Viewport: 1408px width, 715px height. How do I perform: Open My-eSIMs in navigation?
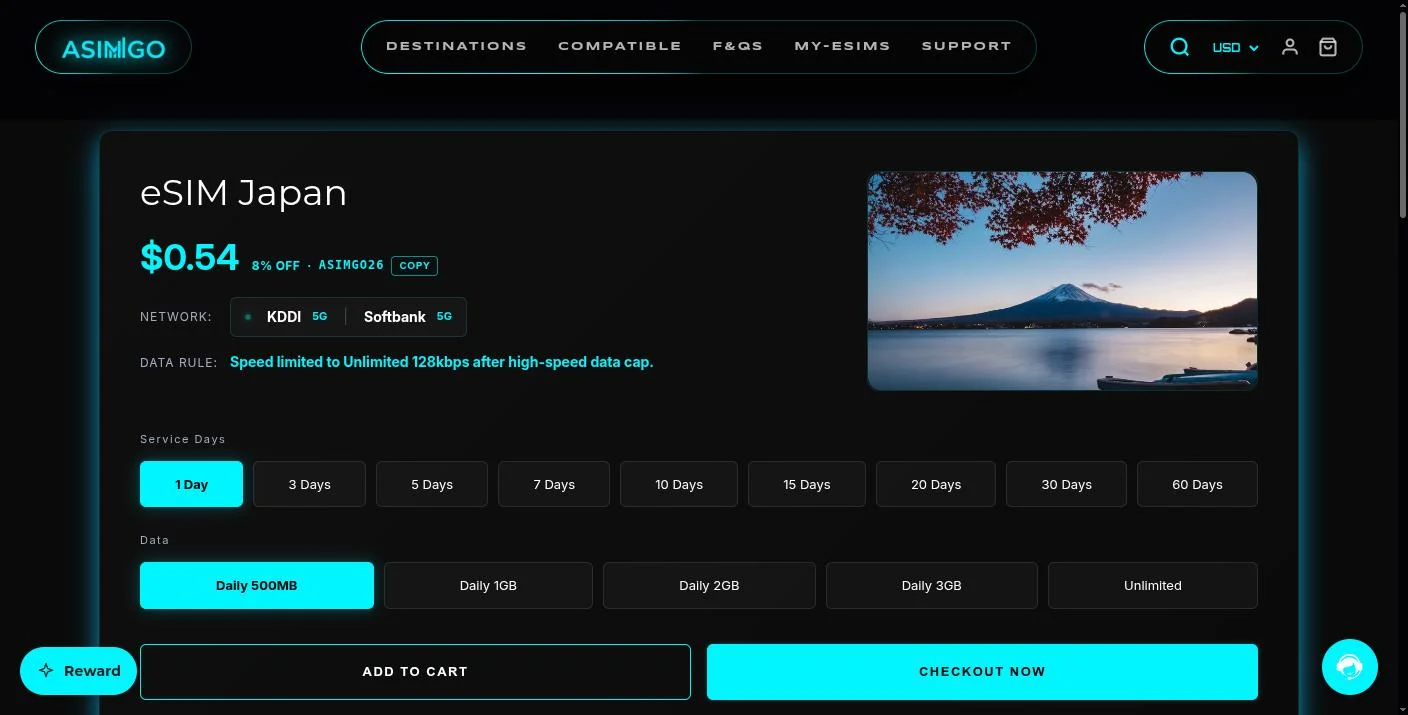click(842, 46)
